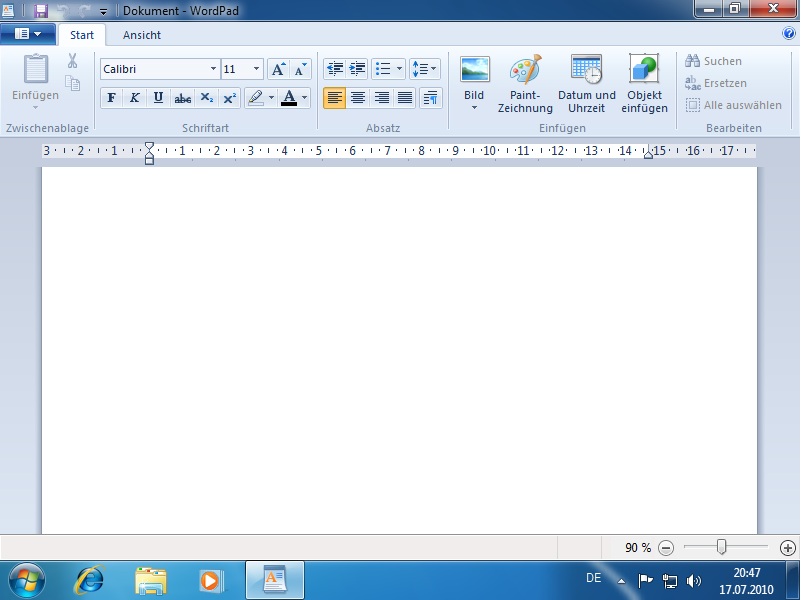
Task: Open the font size dropdown
Action: click(x=257, y=69)
